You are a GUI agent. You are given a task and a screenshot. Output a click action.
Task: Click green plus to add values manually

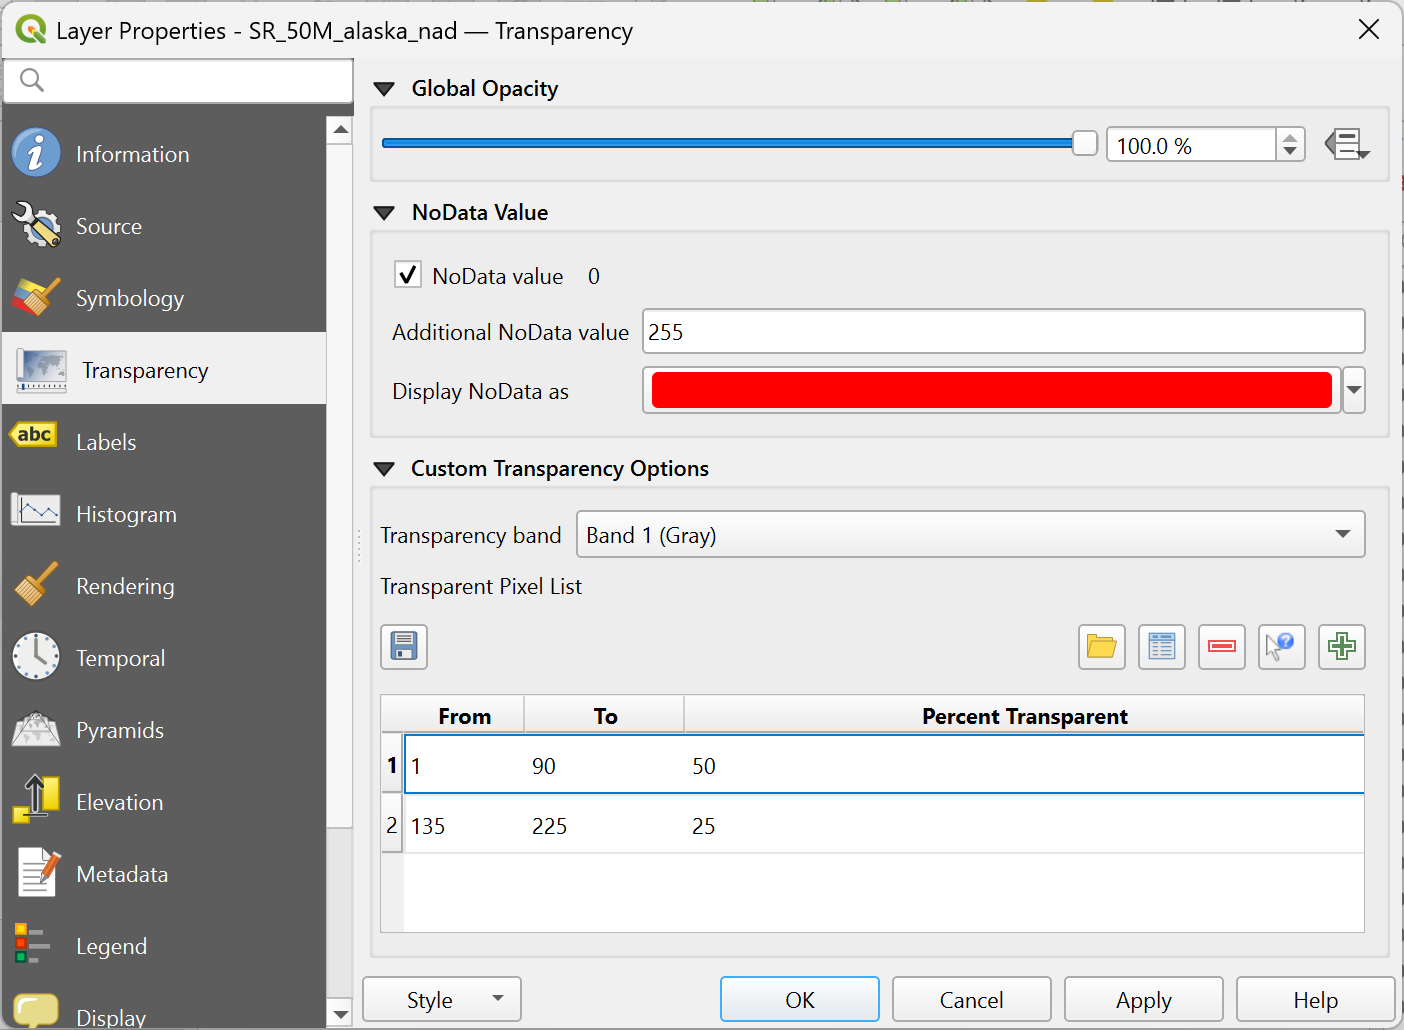pyautogui.click(x=1341, y=647)
